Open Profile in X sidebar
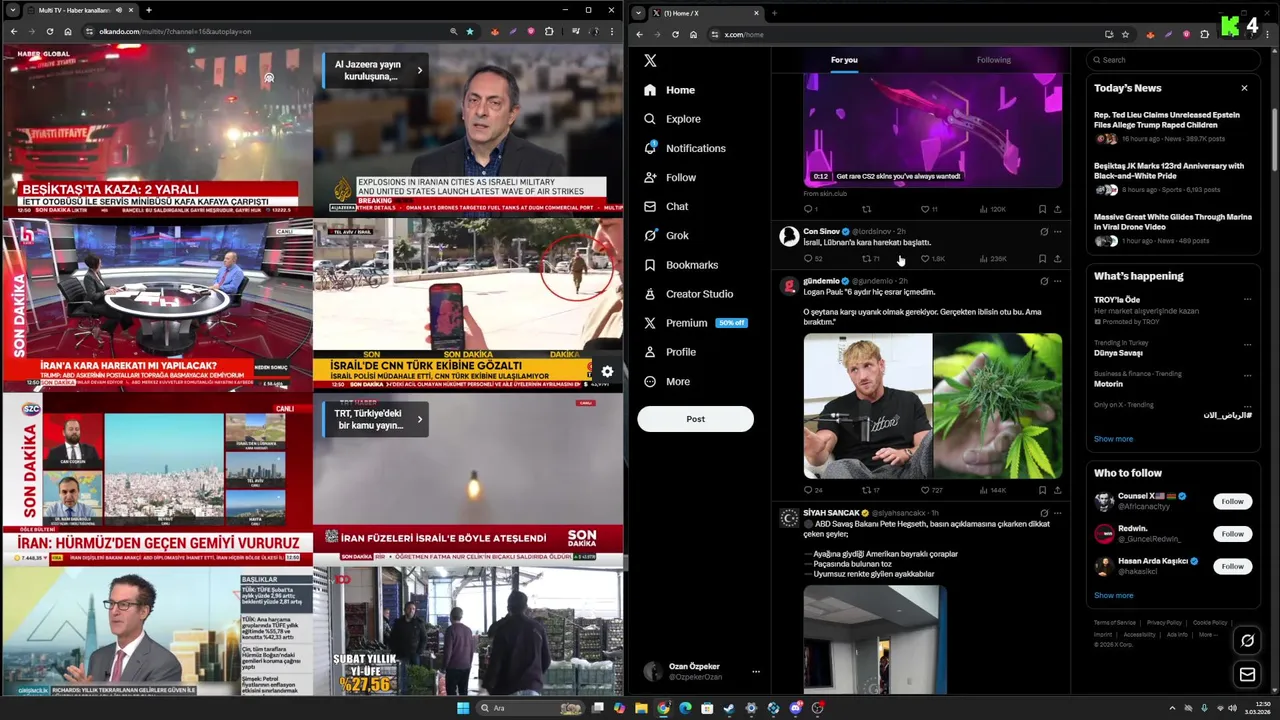1280x720 pixels. click(x=670, y=352)
